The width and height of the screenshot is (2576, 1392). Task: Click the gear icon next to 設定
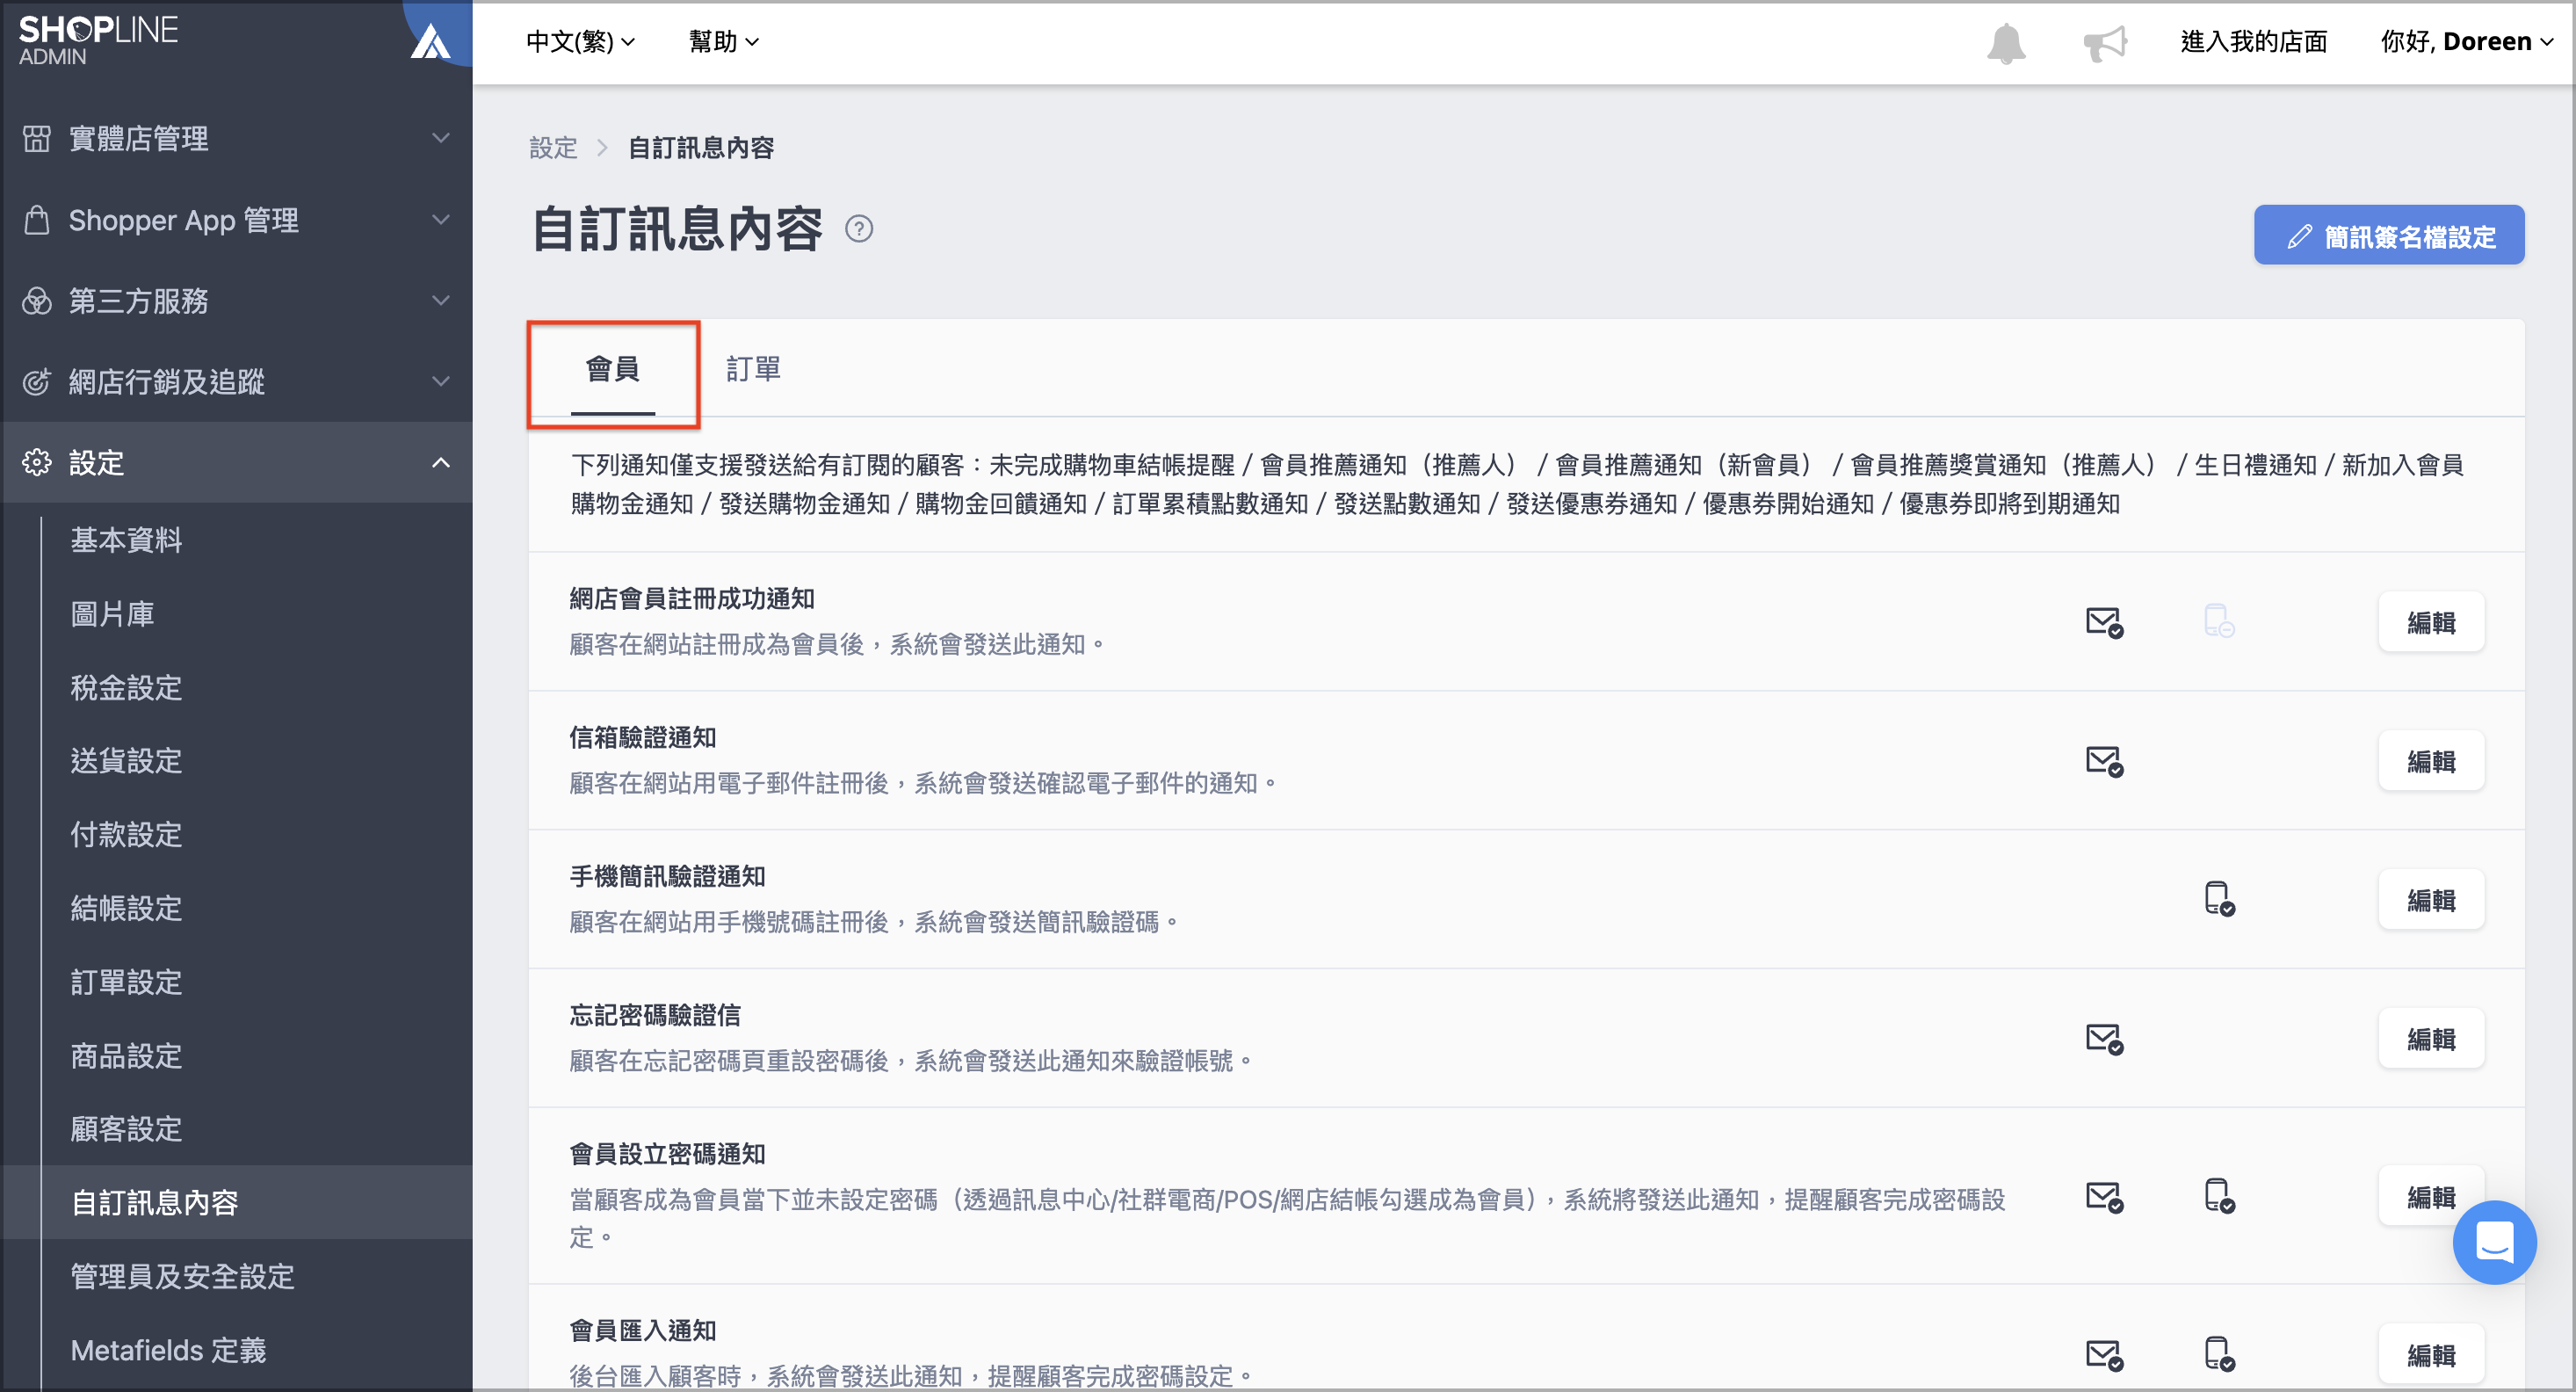(37, 462)
